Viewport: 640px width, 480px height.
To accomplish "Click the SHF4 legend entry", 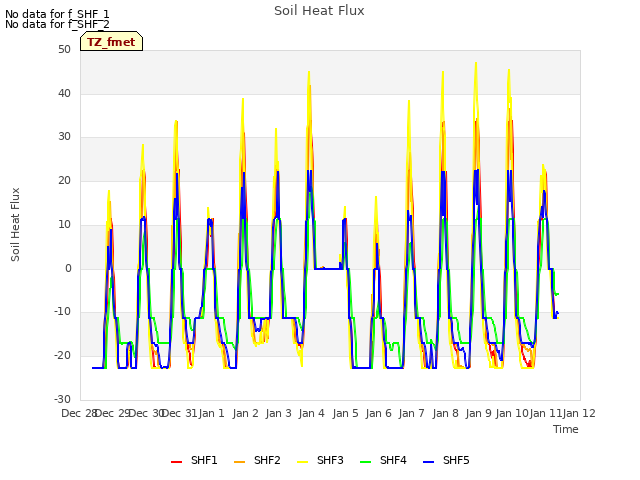I will [383, 460].
